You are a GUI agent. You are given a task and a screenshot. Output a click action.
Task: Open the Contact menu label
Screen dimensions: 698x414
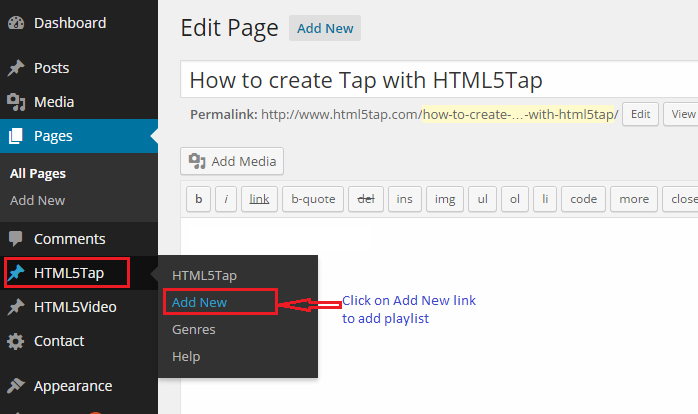tap(59, 341)
